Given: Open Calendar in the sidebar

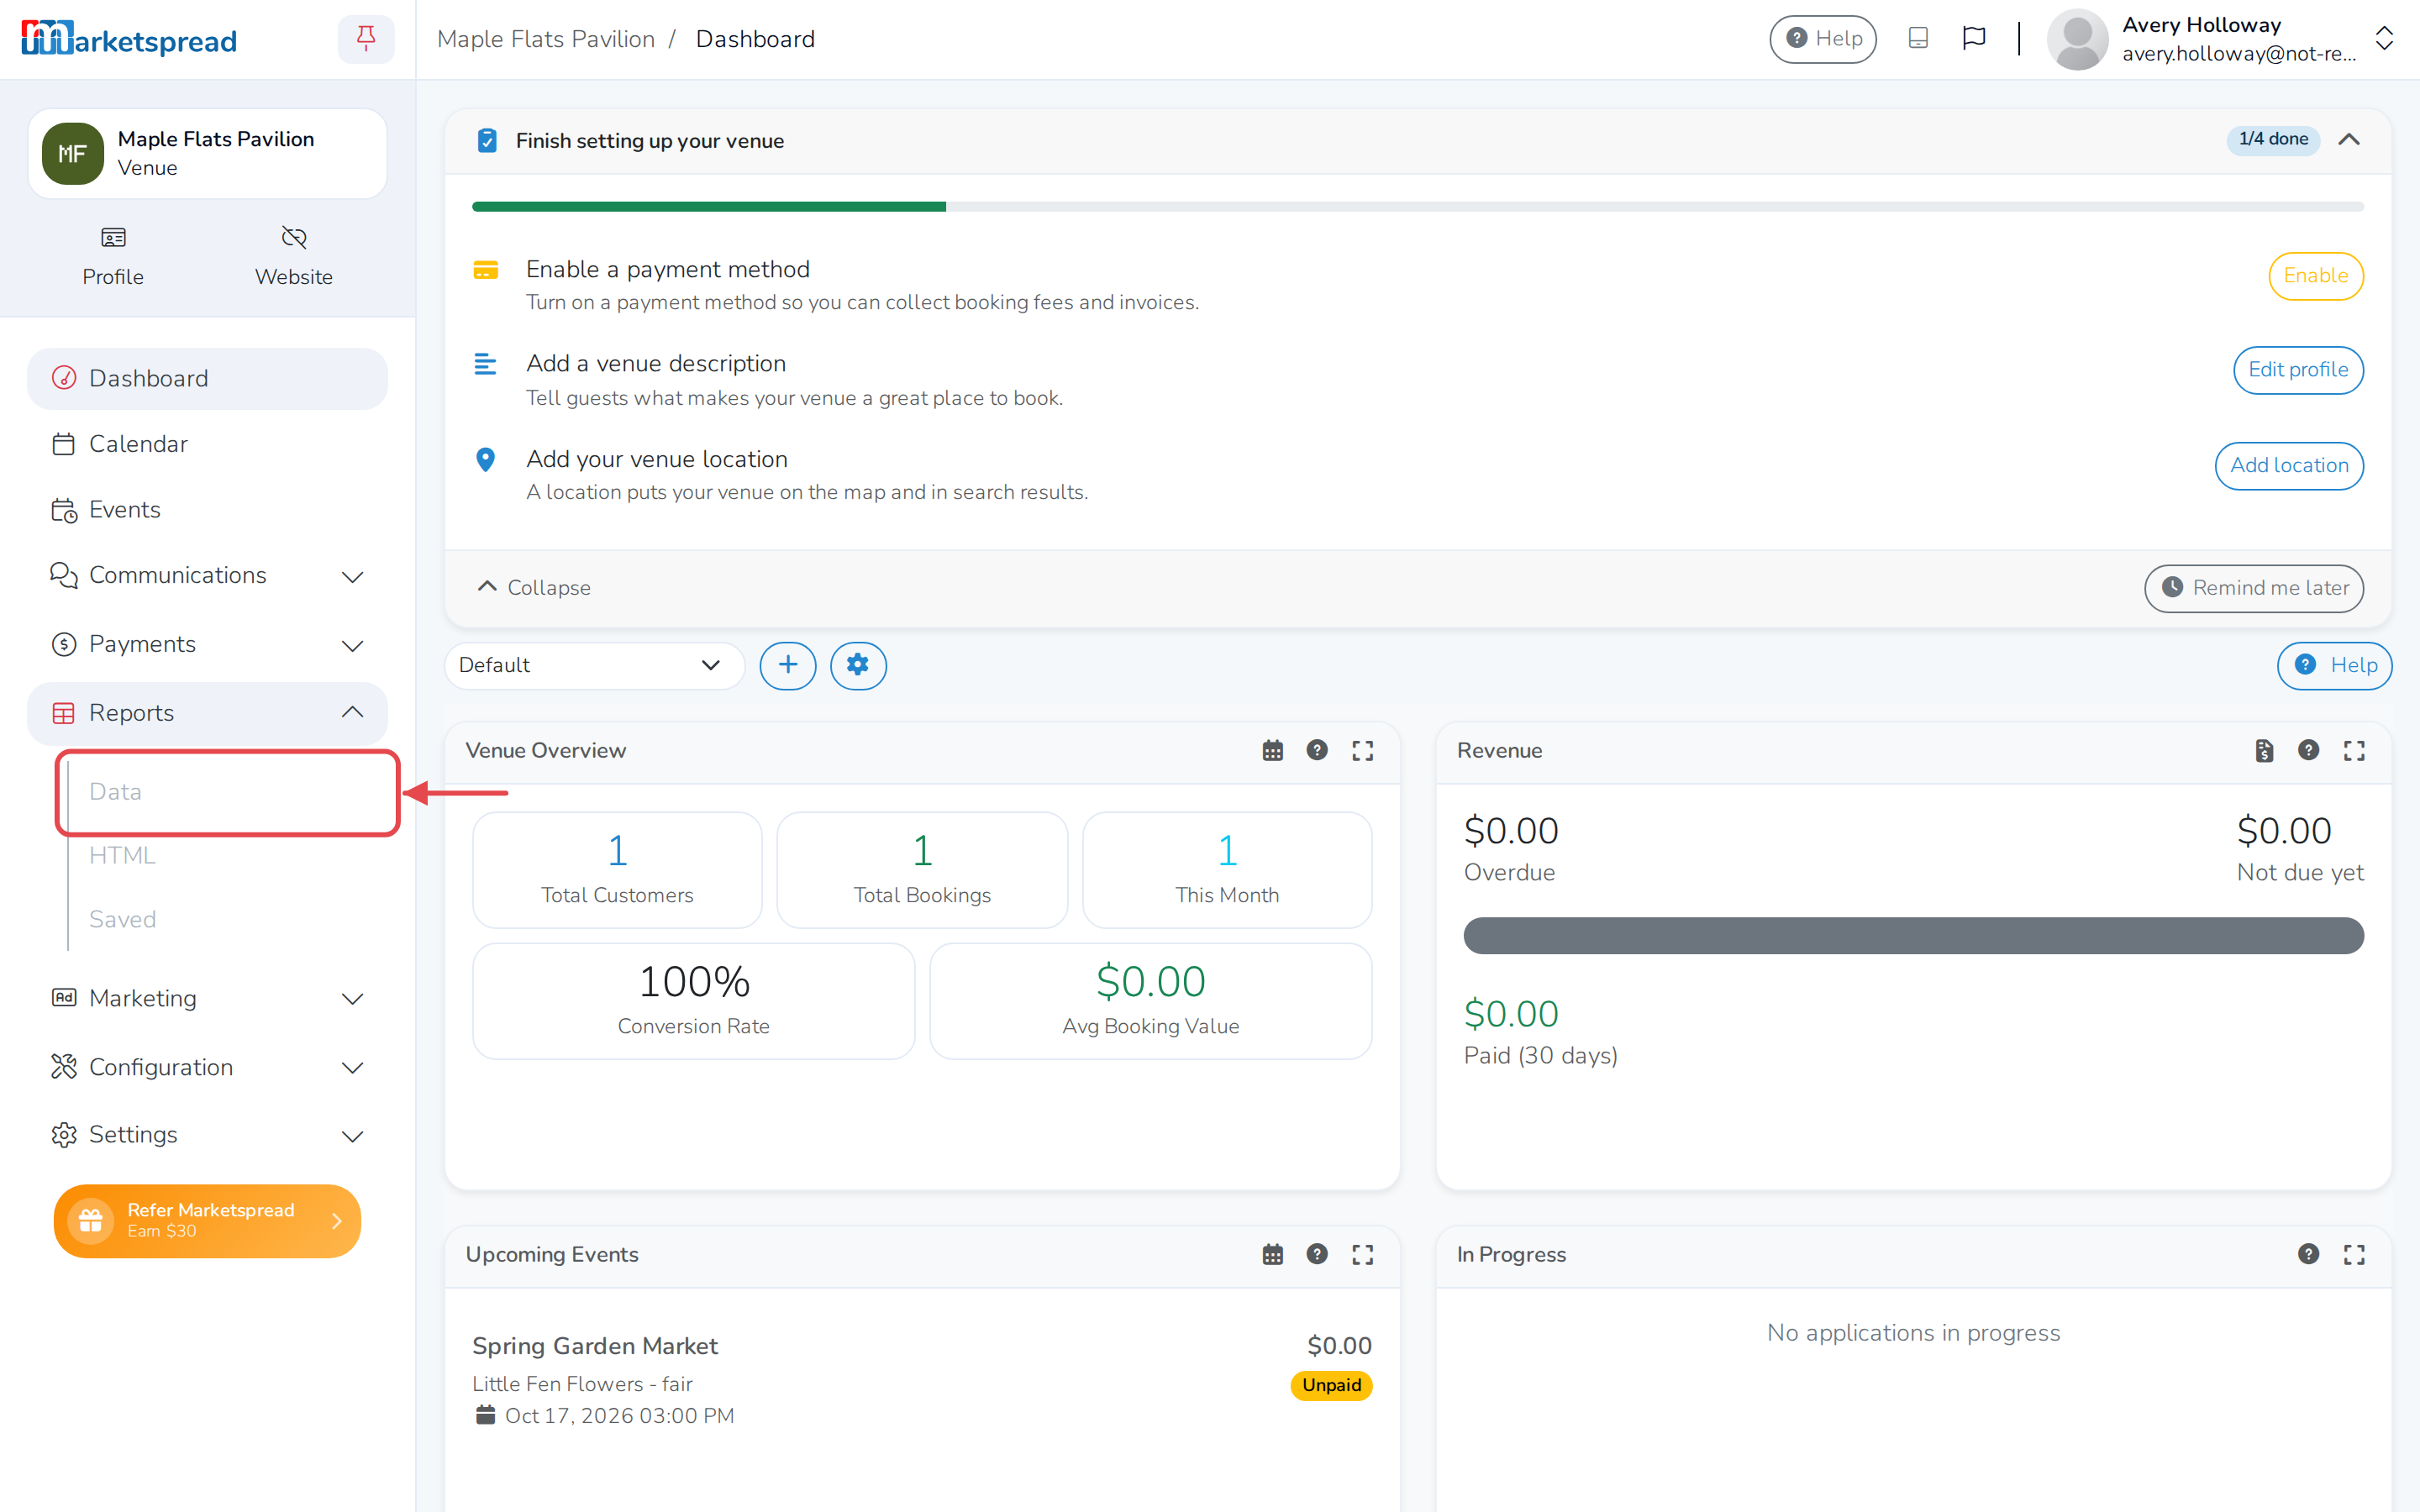Looking at the screenshot, I should click(x=207, y=444).
